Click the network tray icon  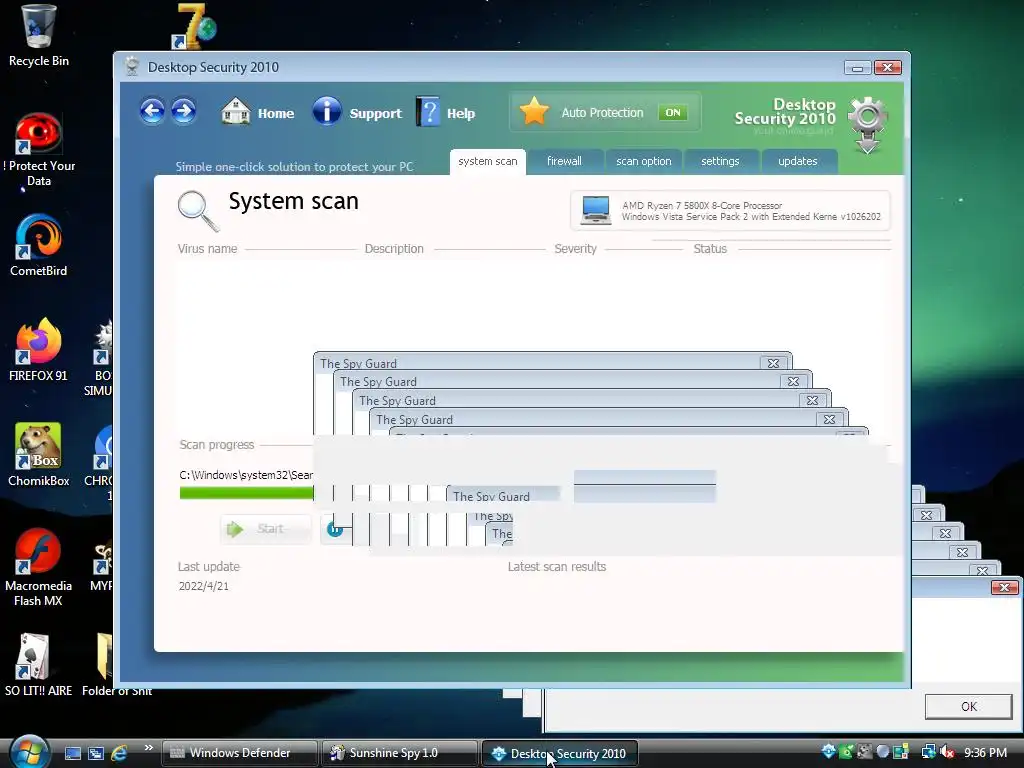click(928, 752)
